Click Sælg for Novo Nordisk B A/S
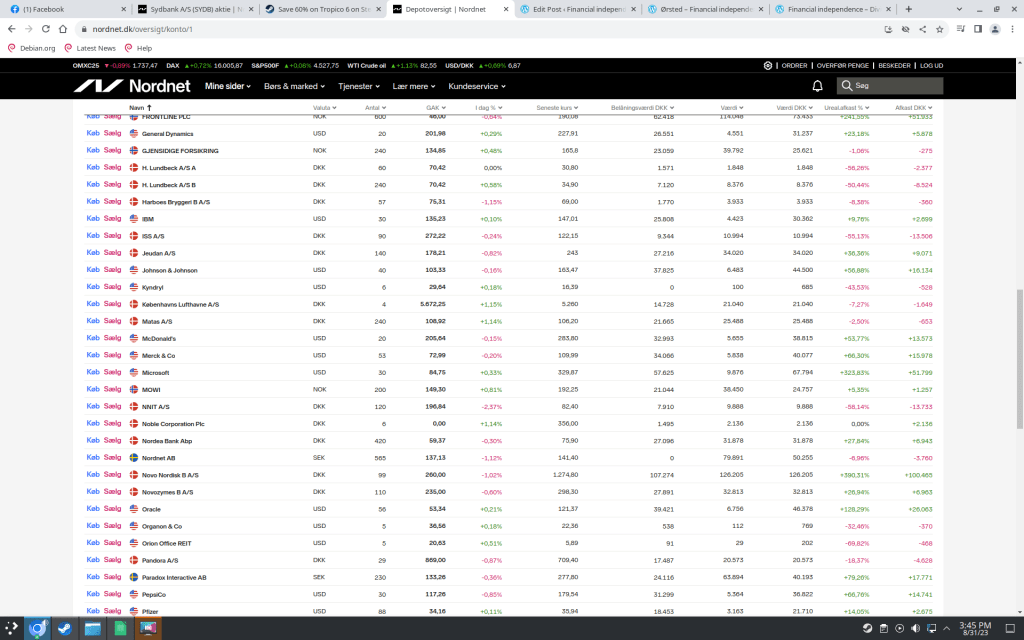The image size is (1024, 640). point(112,475)
